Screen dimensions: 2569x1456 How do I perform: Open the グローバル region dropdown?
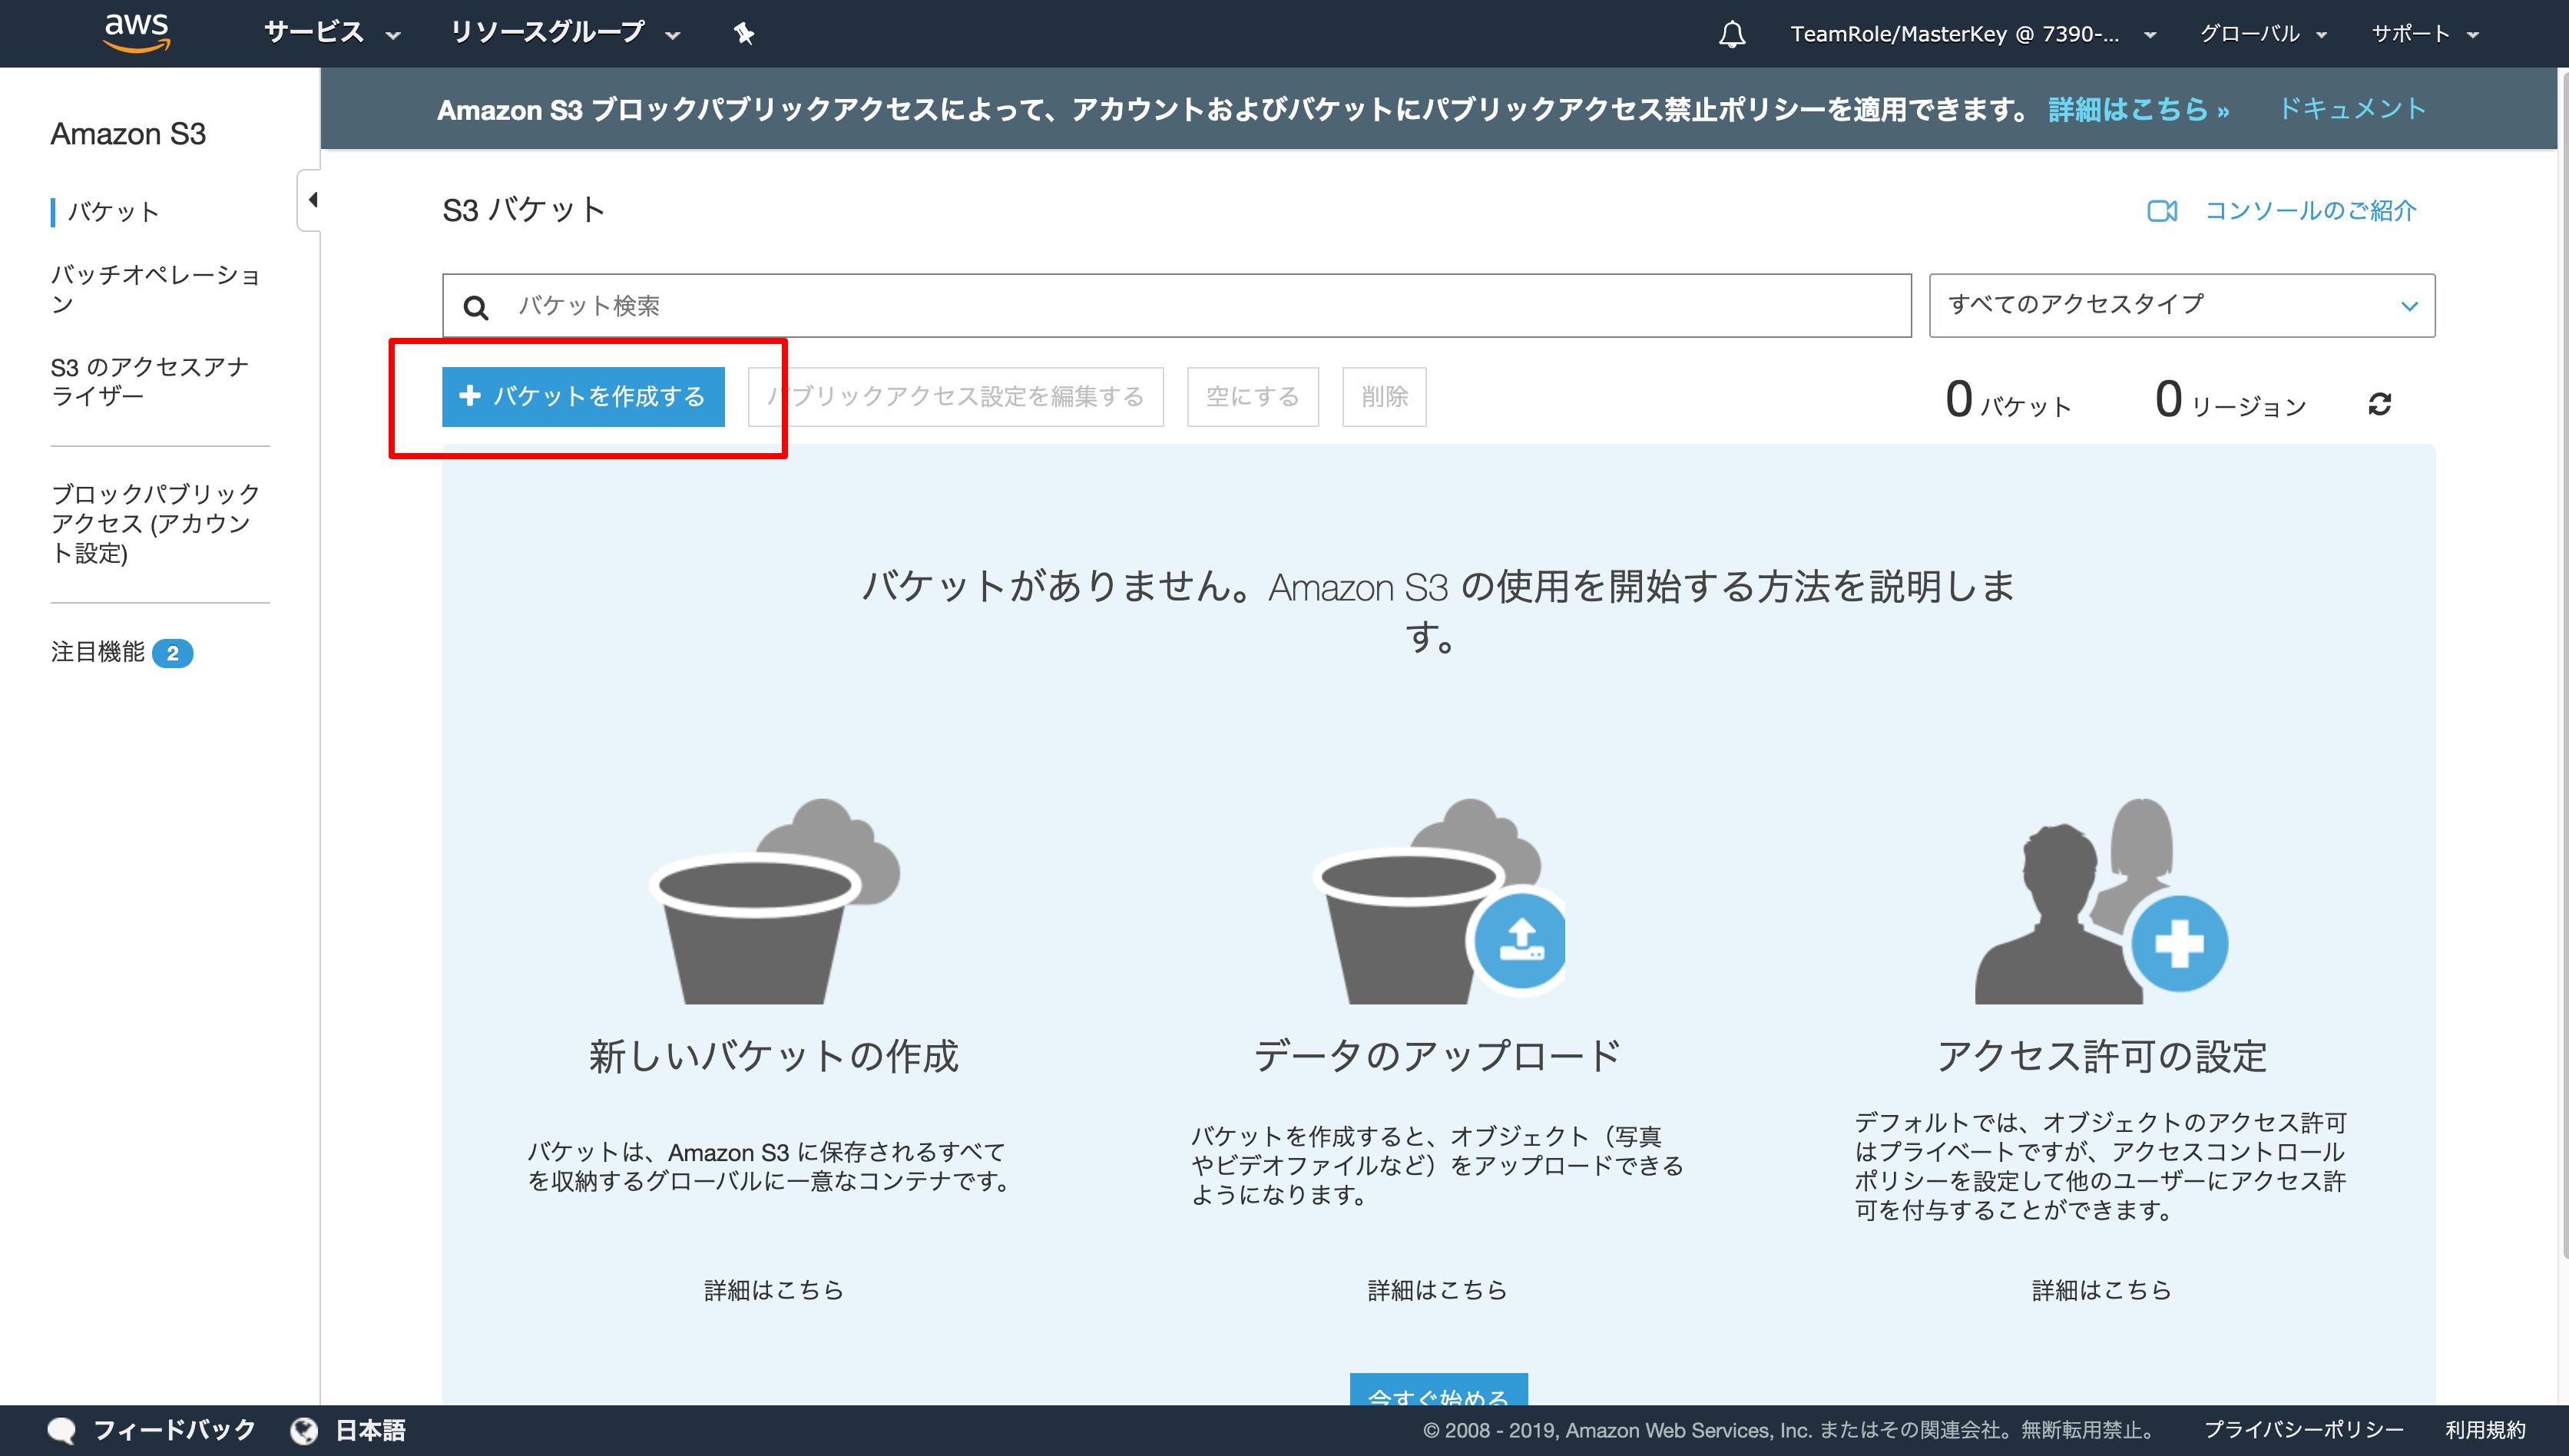(2263, 34)
